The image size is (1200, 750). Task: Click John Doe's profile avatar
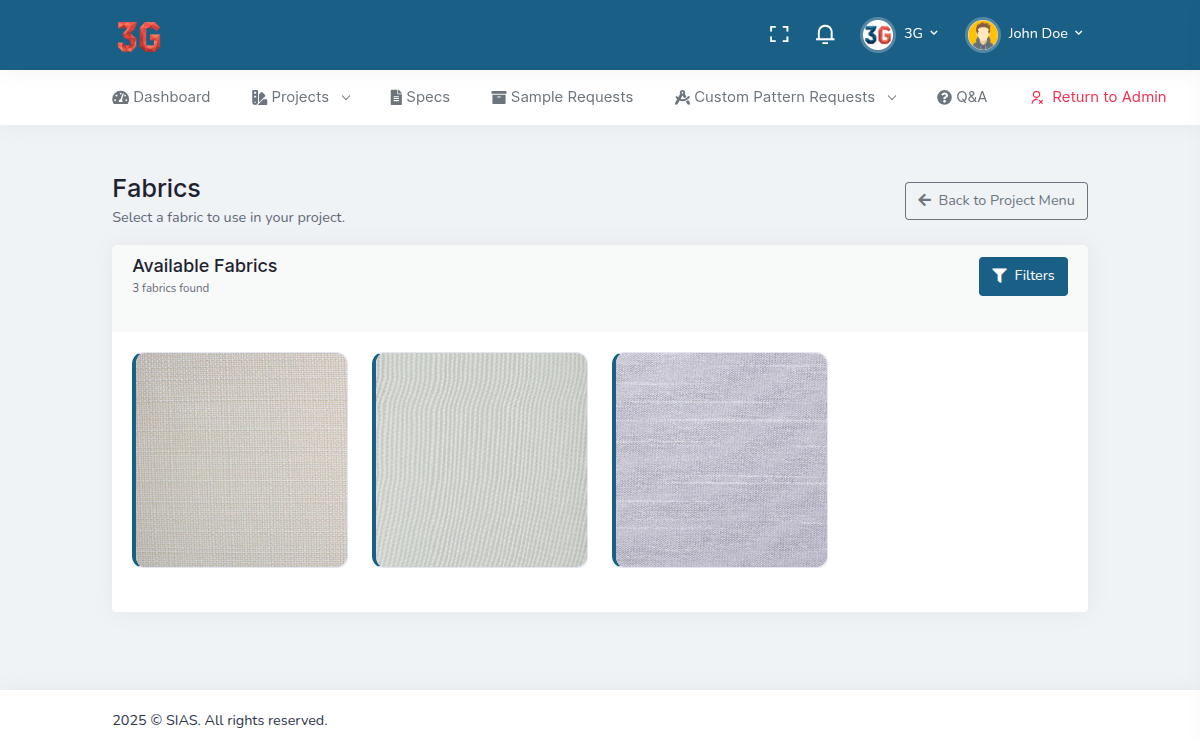[x=983, y=34]
